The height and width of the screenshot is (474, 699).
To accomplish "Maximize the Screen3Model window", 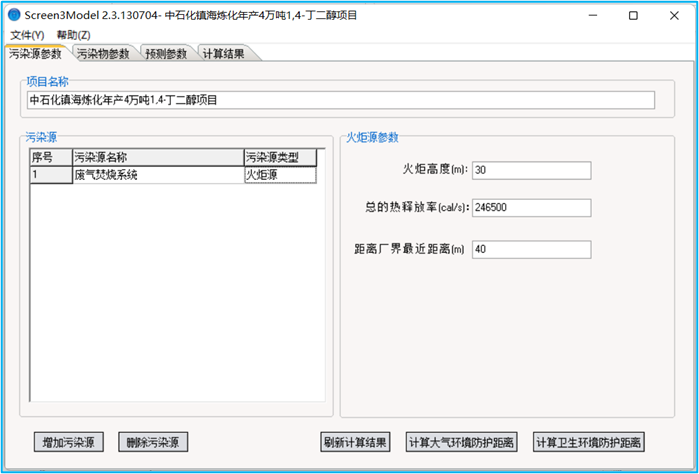I will pos(633,16).
